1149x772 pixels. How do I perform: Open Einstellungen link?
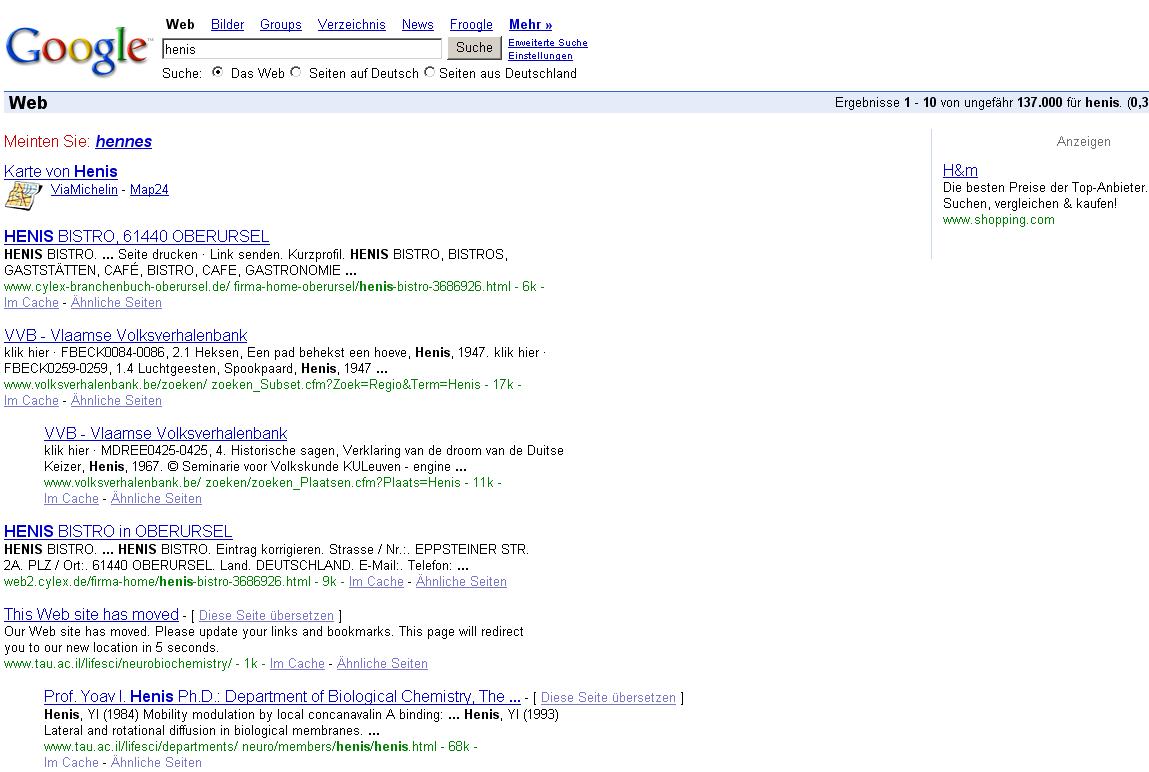(x=540, y=56)
